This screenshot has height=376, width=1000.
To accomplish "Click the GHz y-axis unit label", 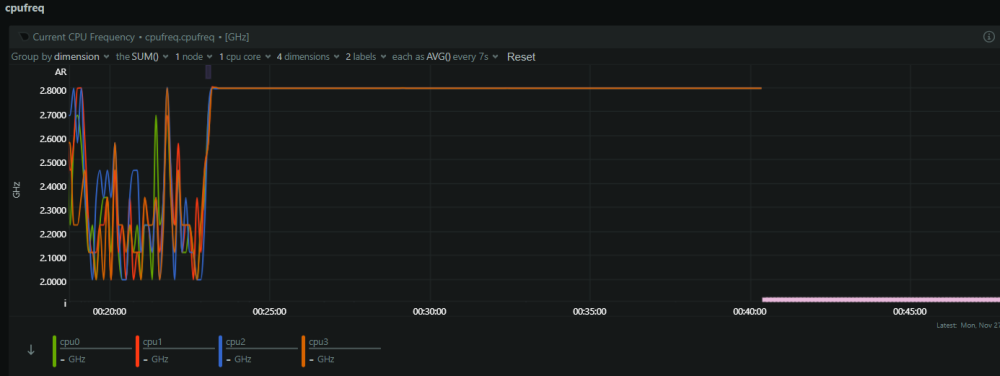I will [x=17, y=189].
